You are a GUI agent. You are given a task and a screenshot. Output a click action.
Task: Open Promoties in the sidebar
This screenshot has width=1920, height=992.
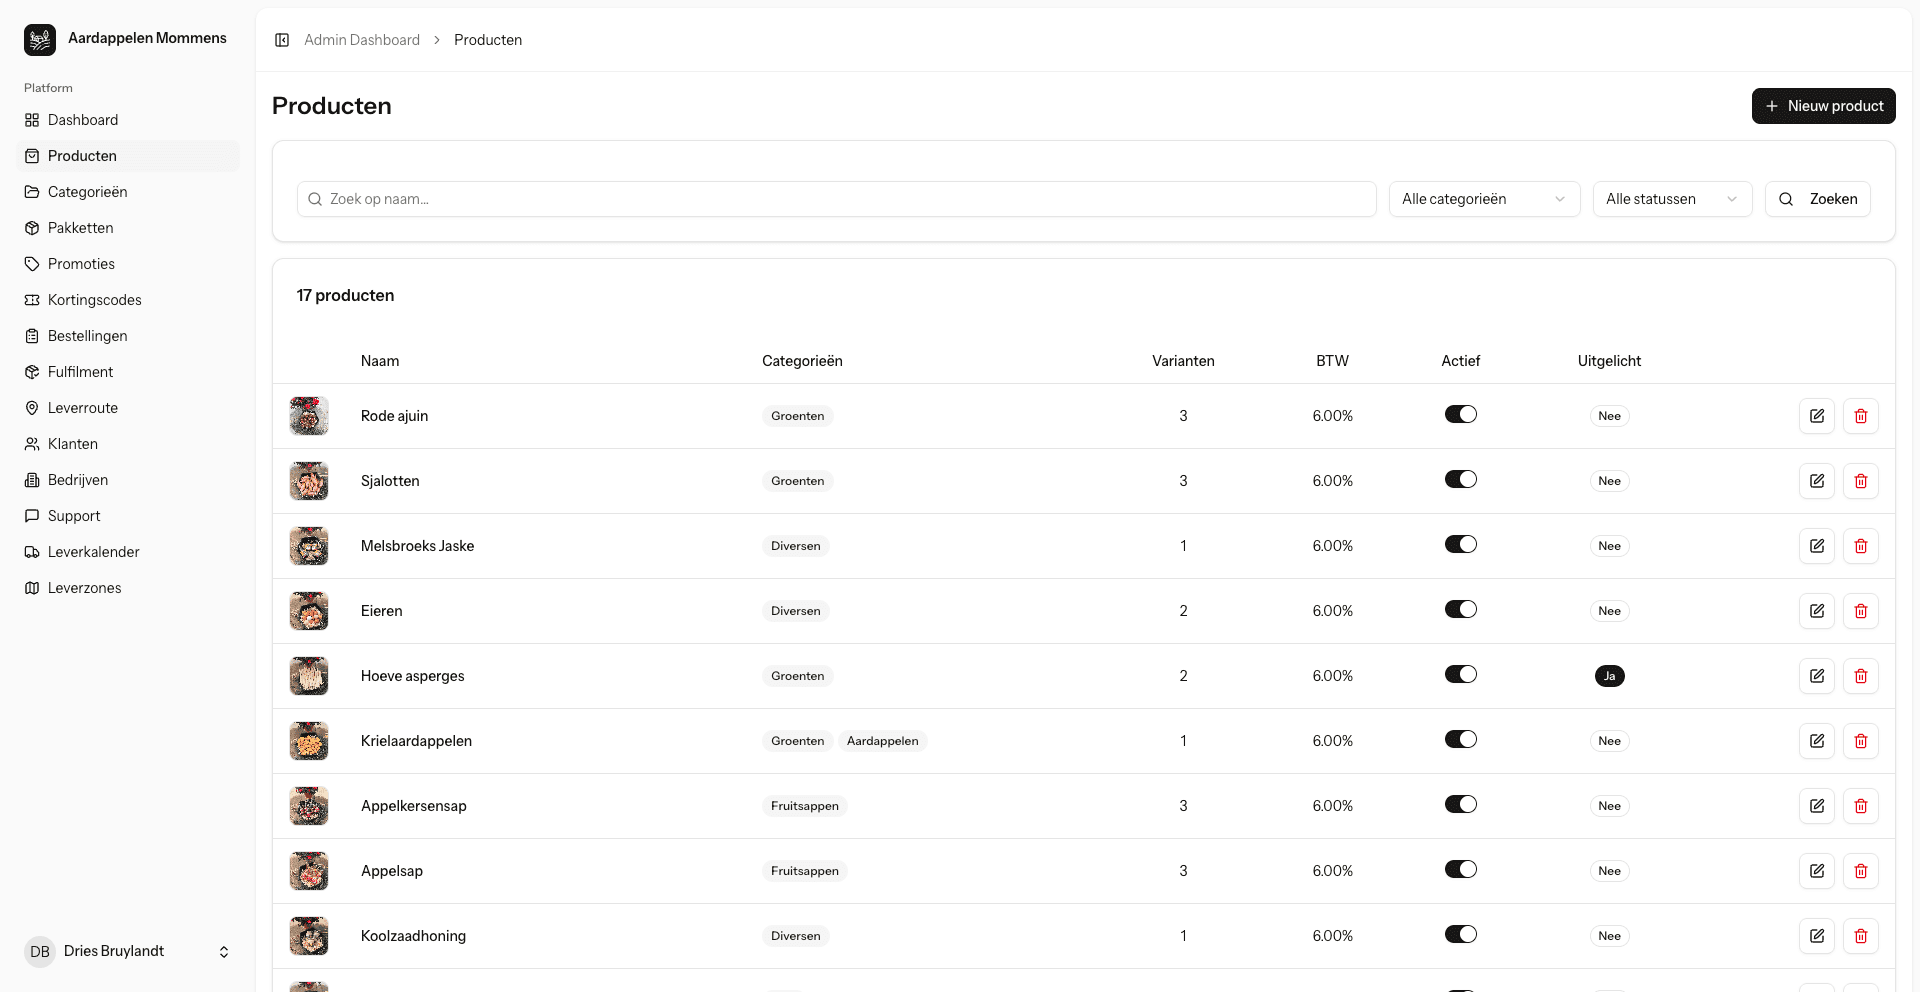[128, 264]
